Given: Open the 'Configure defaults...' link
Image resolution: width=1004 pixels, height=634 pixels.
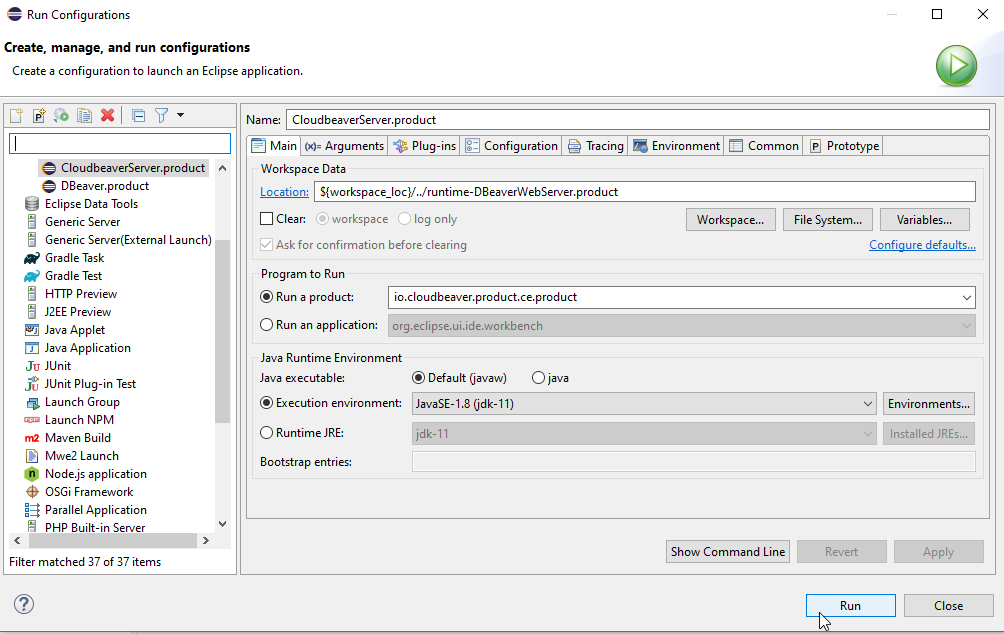Looking at the screenshot, I should [x=922, y=244].
